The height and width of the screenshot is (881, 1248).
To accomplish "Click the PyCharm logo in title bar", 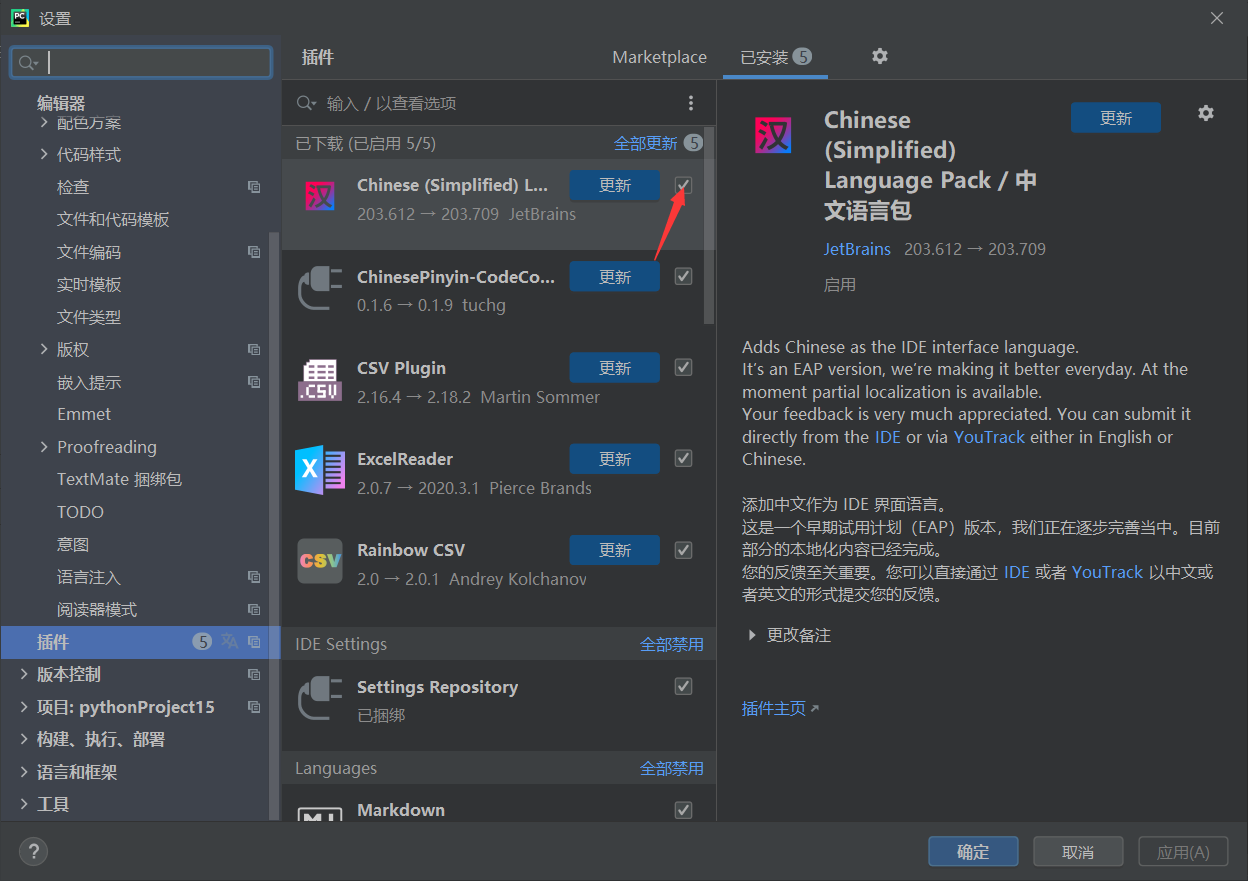I will pyautogui.click(x=20, y=18).
